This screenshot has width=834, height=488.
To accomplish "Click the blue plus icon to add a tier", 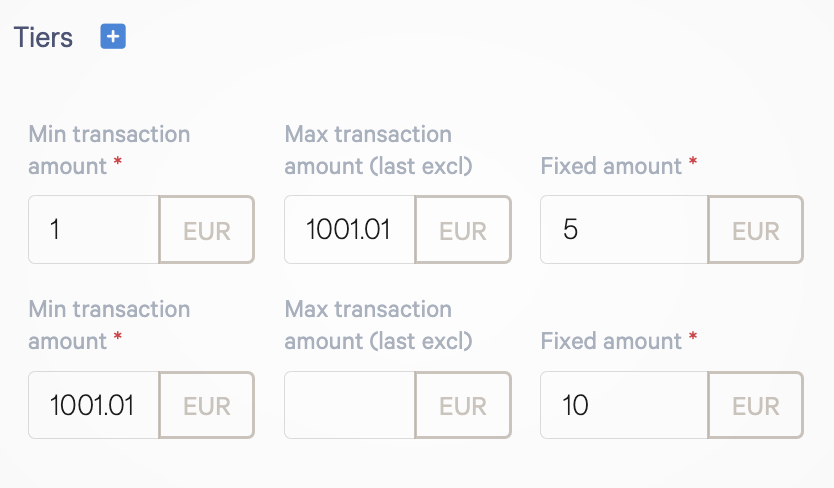I will (x=113, y=37).
